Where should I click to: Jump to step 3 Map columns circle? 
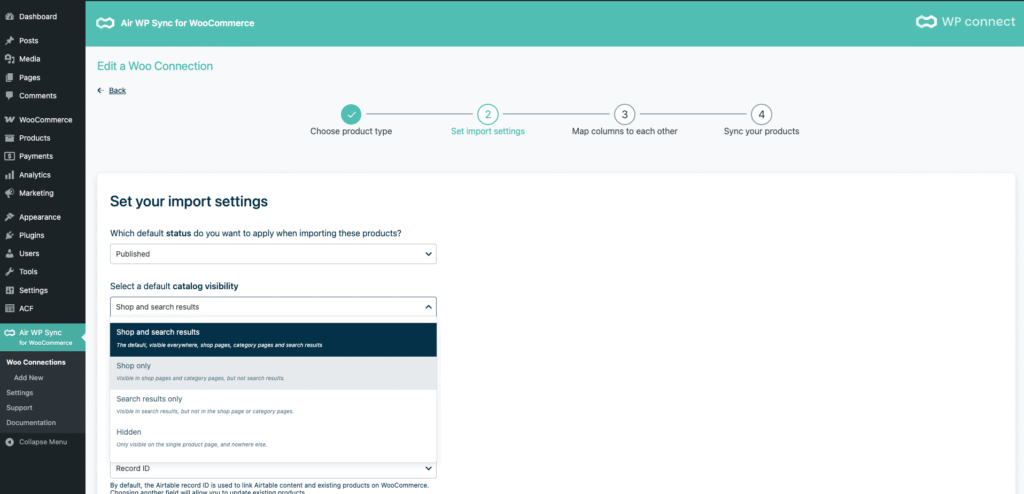[623, 114]
